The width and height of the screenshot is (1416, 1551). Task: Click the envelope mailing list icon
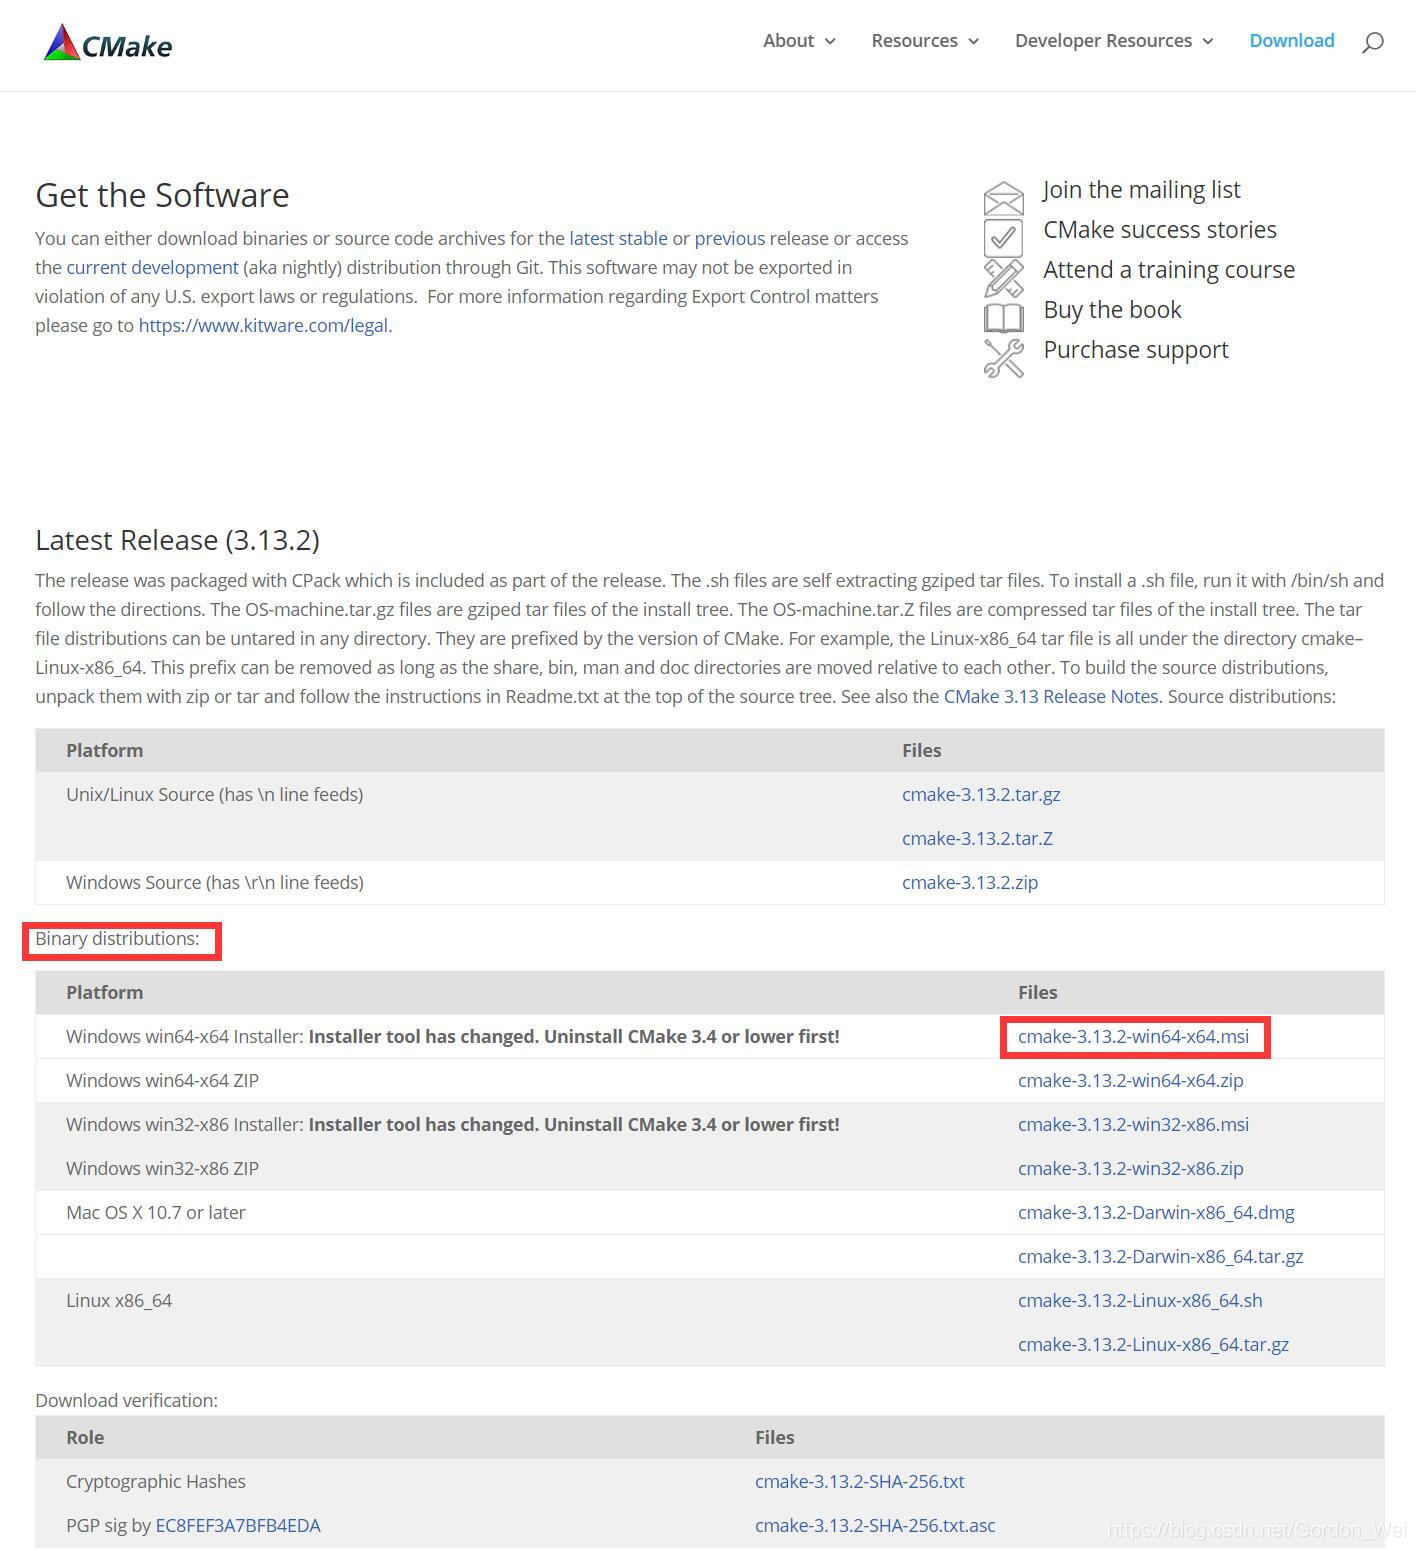coord(1003,198)
